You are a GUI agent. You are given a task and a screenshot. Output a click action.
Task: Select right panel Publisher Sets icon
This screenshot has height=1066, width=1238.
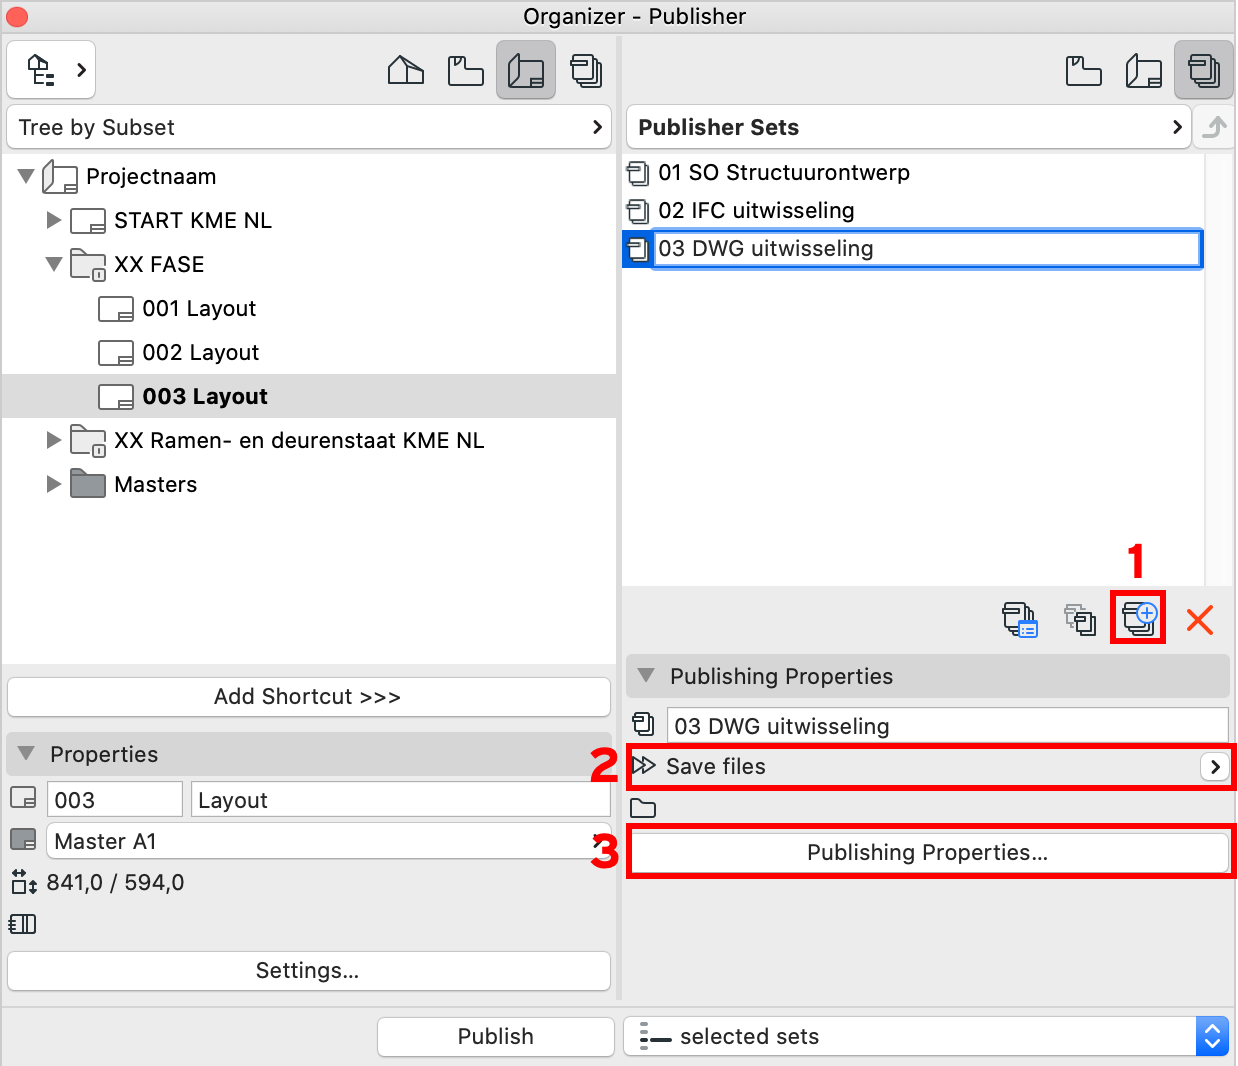coord(1204,70)
